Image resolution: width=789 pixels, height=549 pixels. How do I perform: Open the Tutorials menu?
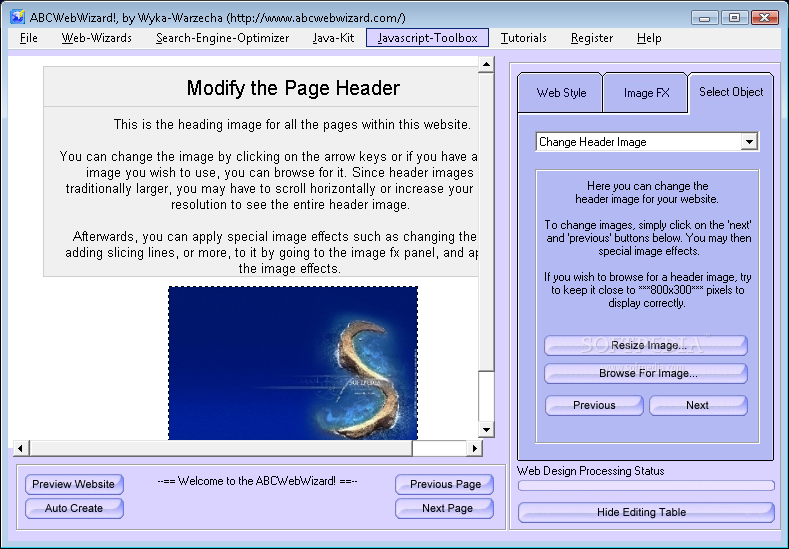[523, 38]
